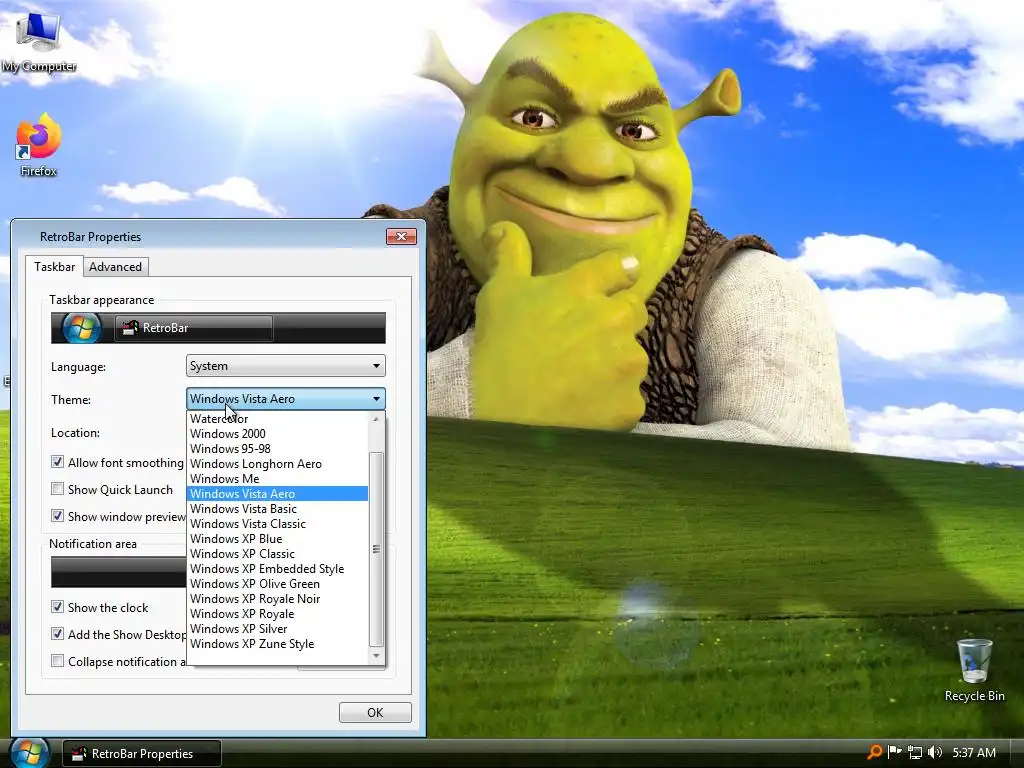
Task: Click theme list scrollbar up arrow
Action: pos(376,419)
